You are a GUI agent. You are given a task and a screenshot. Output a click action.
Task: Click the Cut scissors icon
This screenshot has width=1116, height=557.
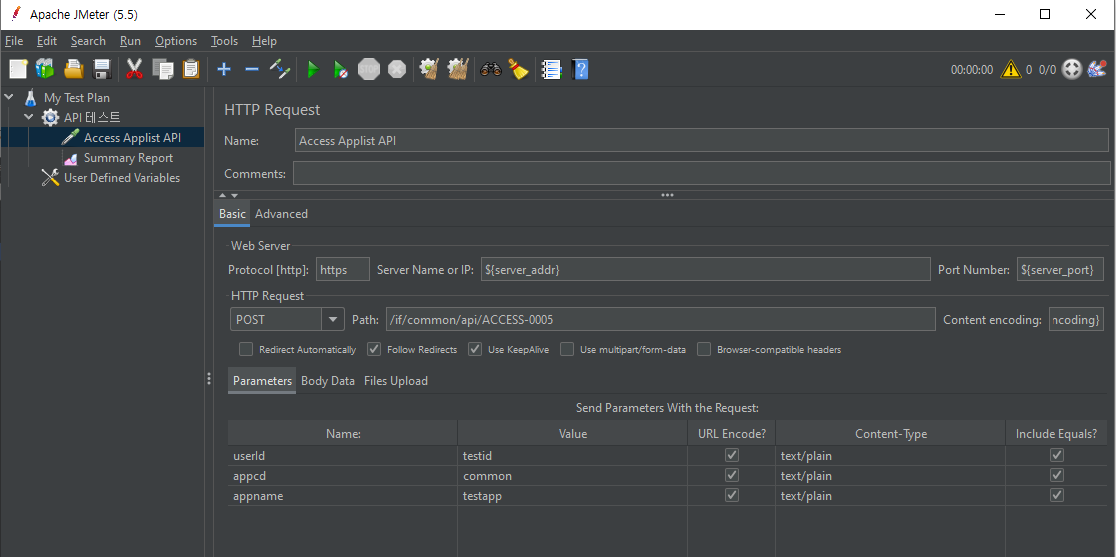pyautogui.click(x=135, y=70)
